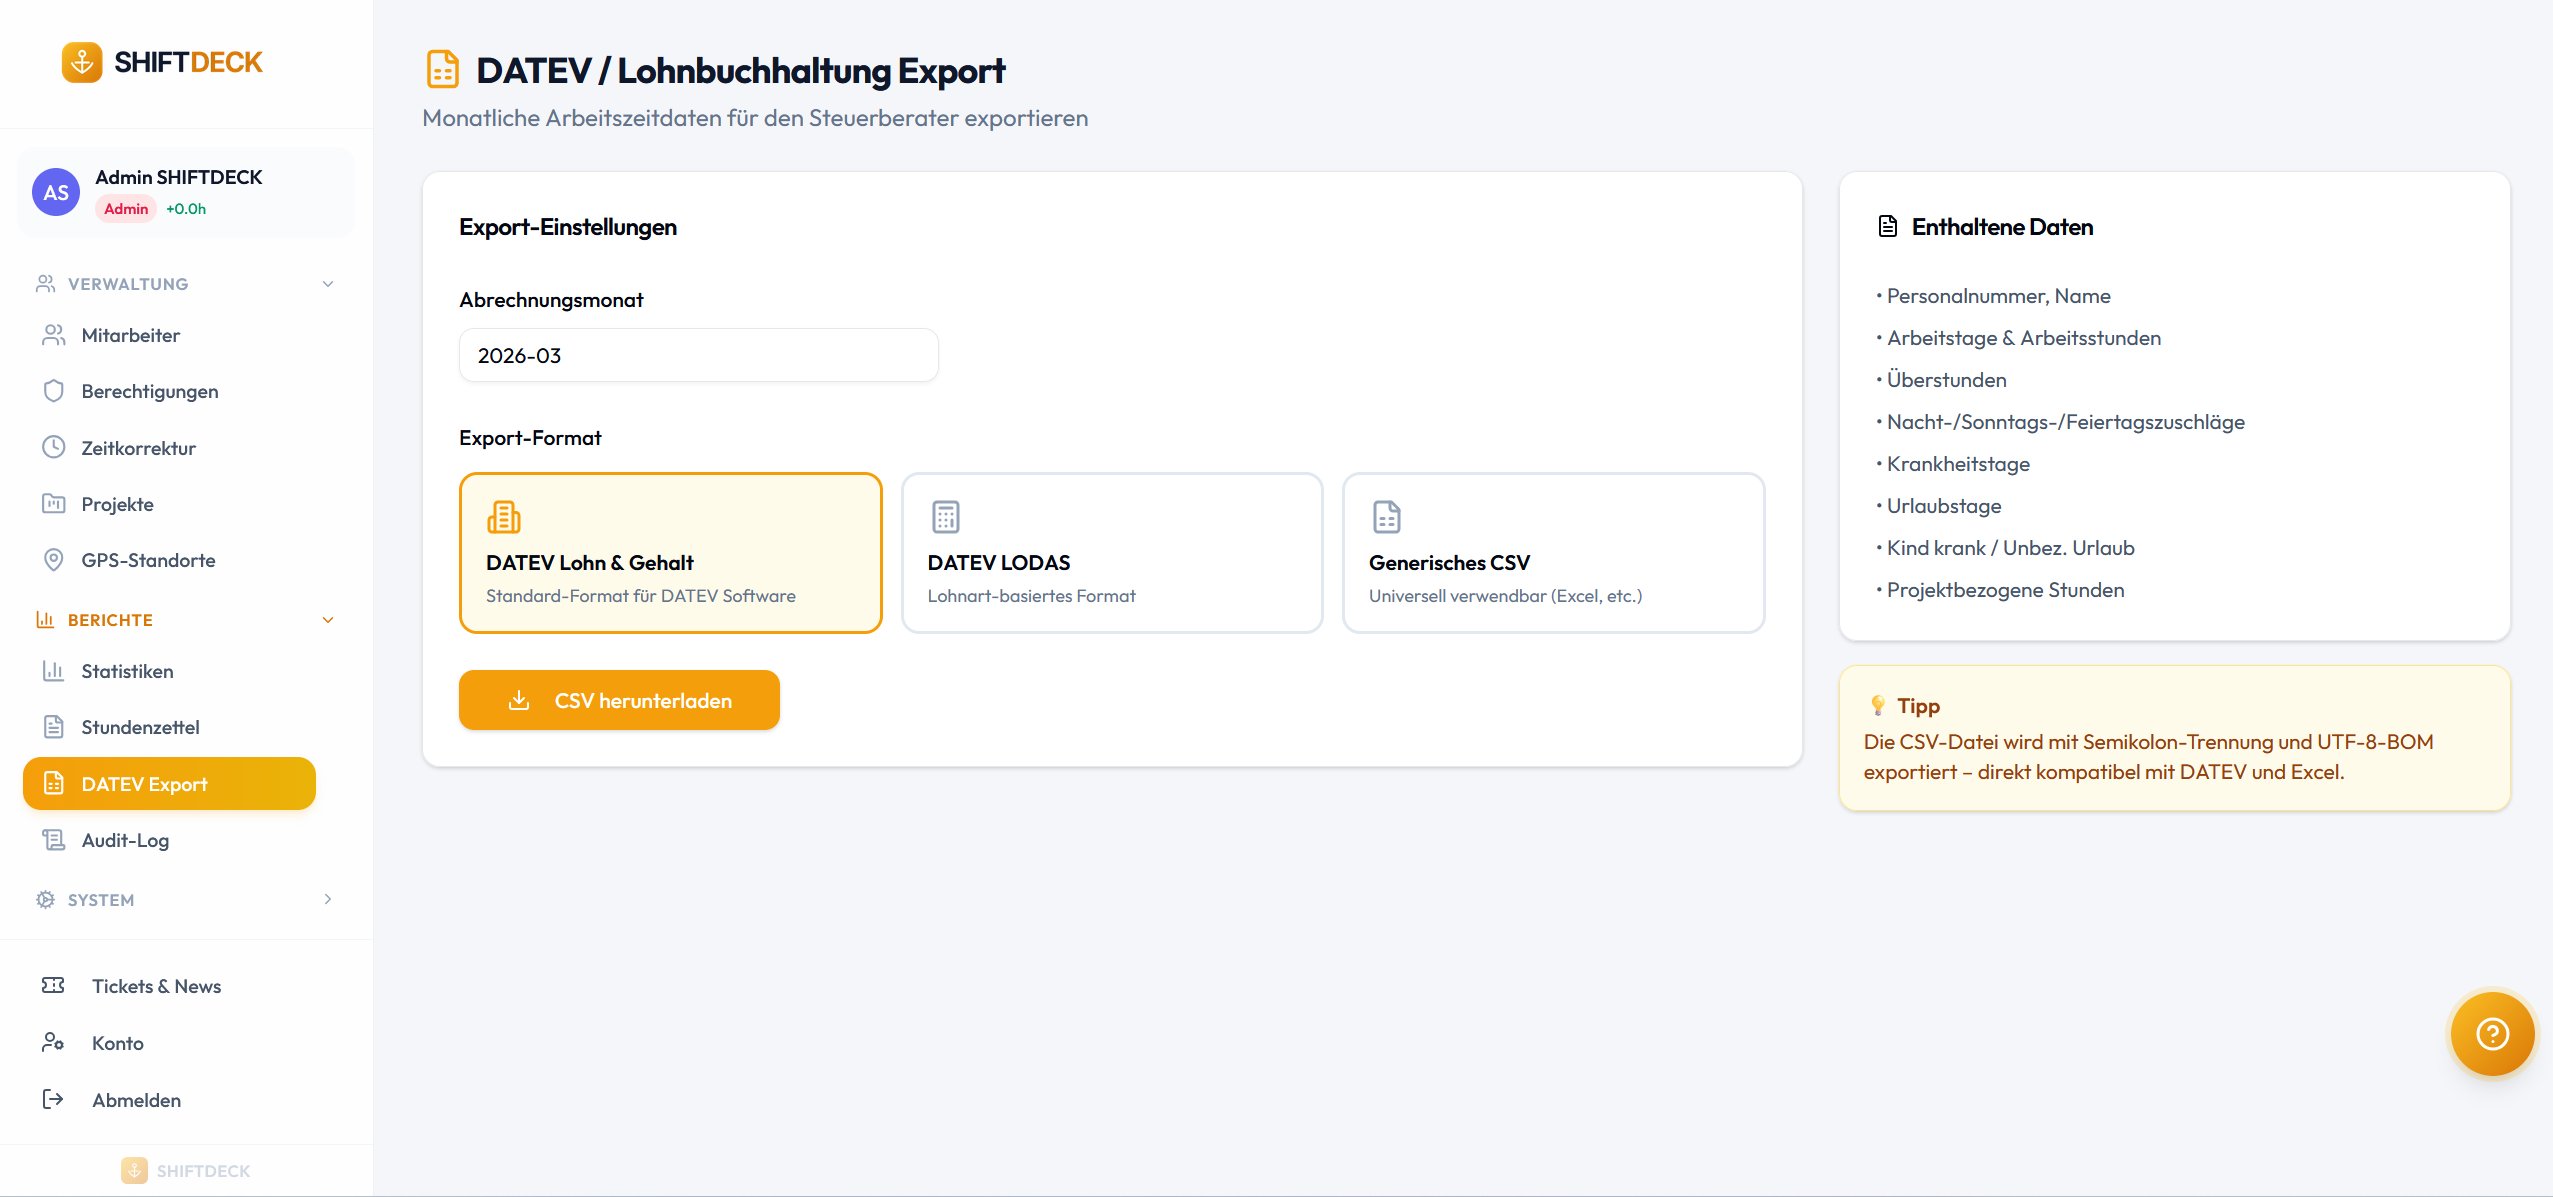Click the CSV herunterladen button

coord(619,700)
